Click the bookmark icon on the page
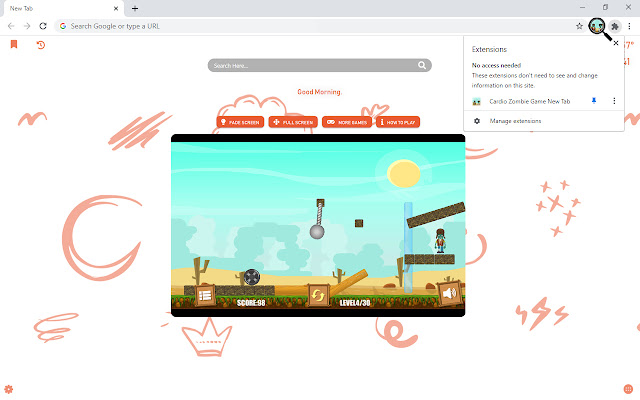Image resolution: width=640 pixels, height=400 pixels. [x=14, y=44]
